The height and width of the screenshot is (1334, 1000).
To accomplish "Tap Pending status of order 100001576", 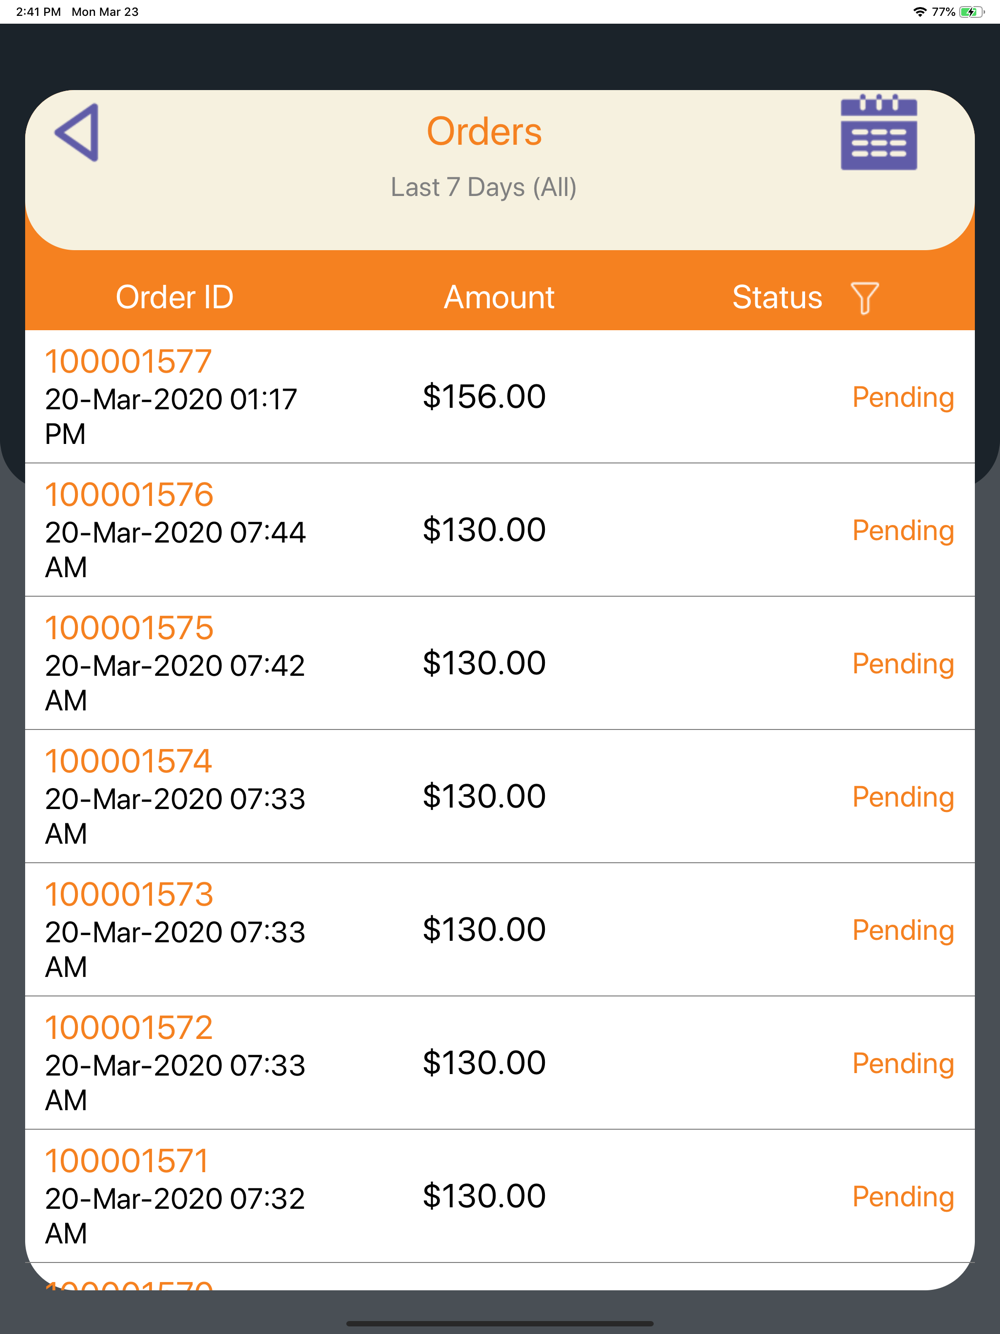I will coord(902,531).
